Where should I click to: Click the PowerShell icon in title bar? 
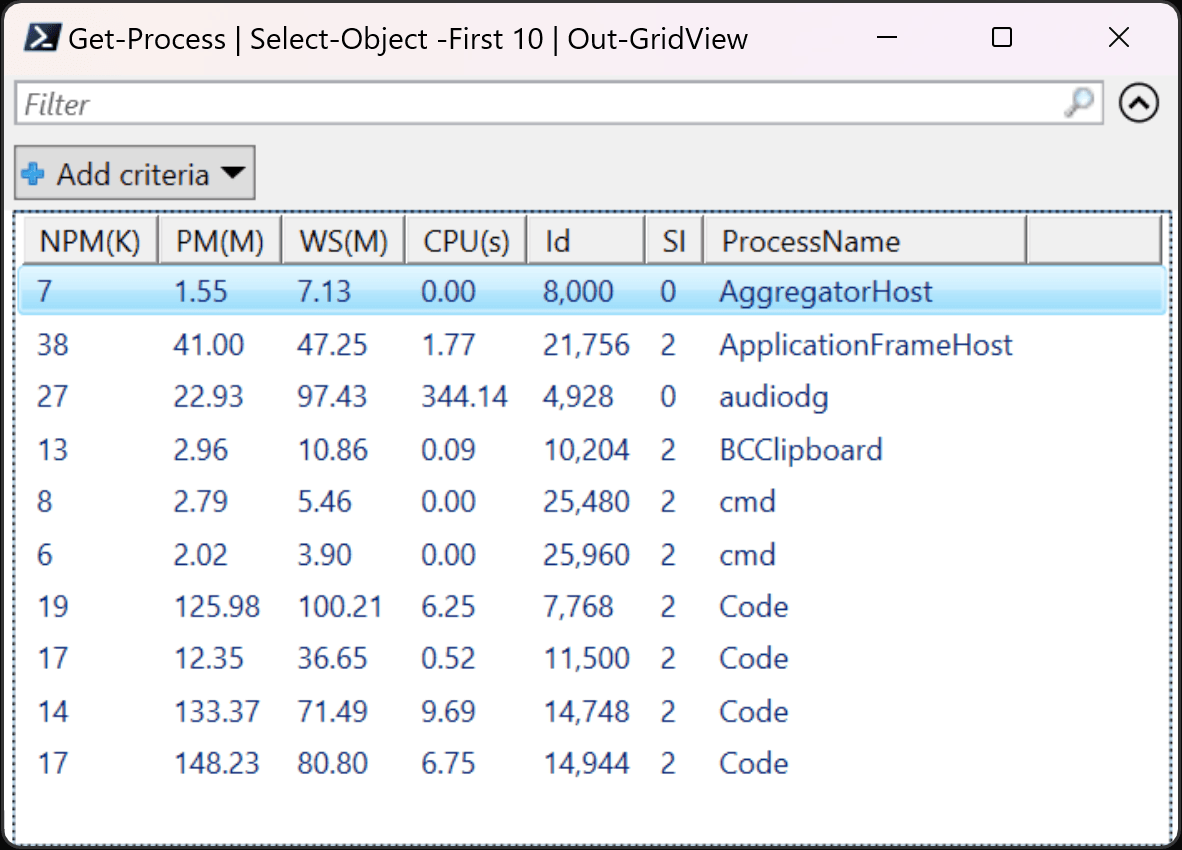click(41, 38)
